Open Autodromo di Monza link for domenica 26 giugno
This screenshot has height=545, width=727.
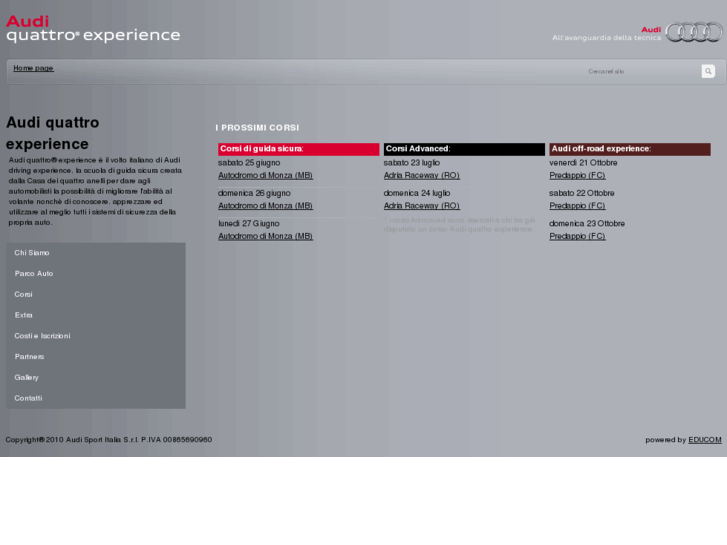coord(265,205)
